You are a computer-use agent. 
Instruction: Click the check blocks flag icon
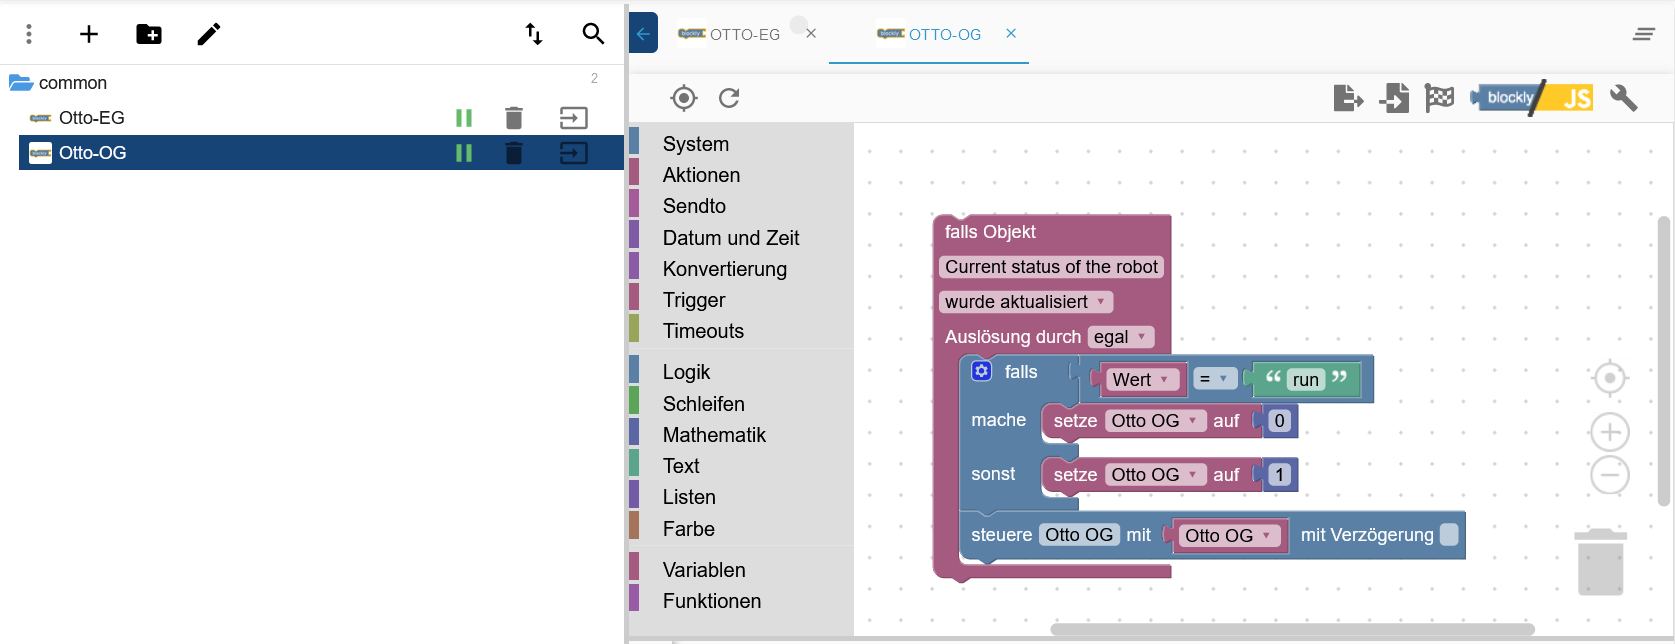click(x=1439, y=98)
